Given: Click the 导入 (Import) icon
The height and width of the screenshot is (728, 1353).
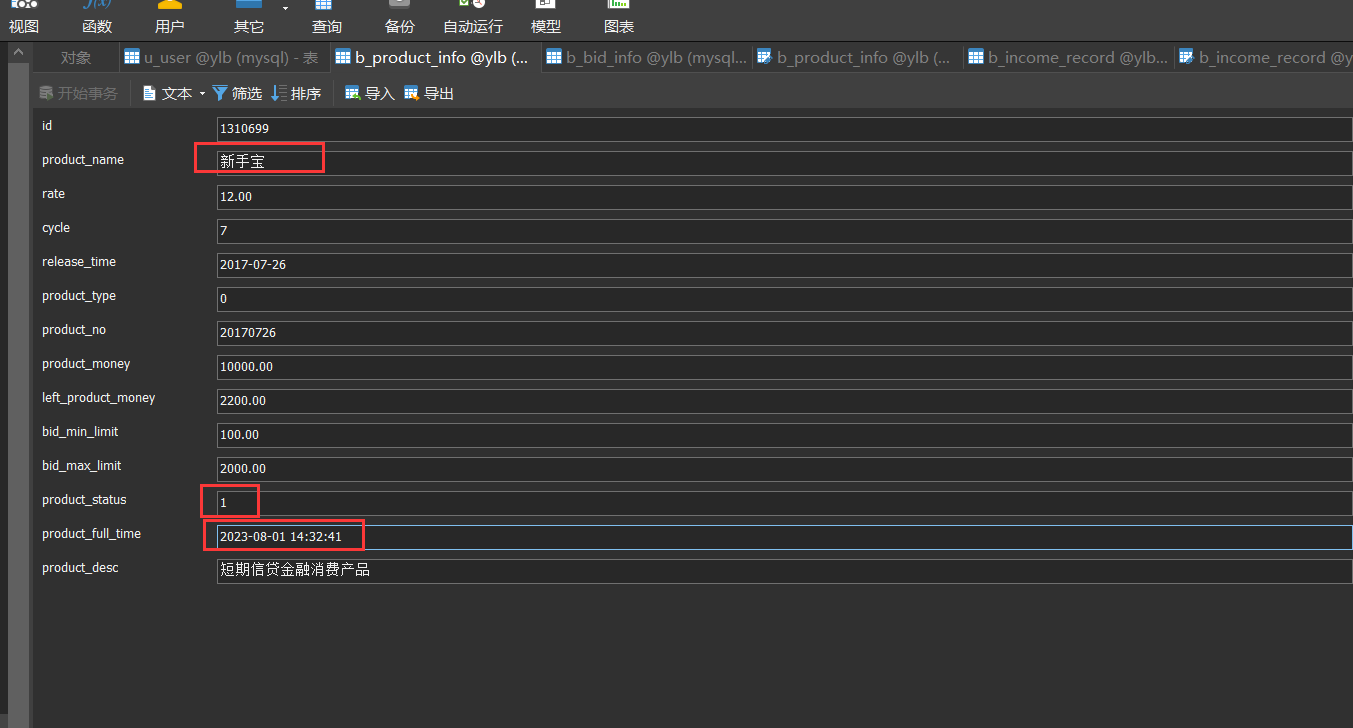Looking at the screenshot, I should coord(353,93).
